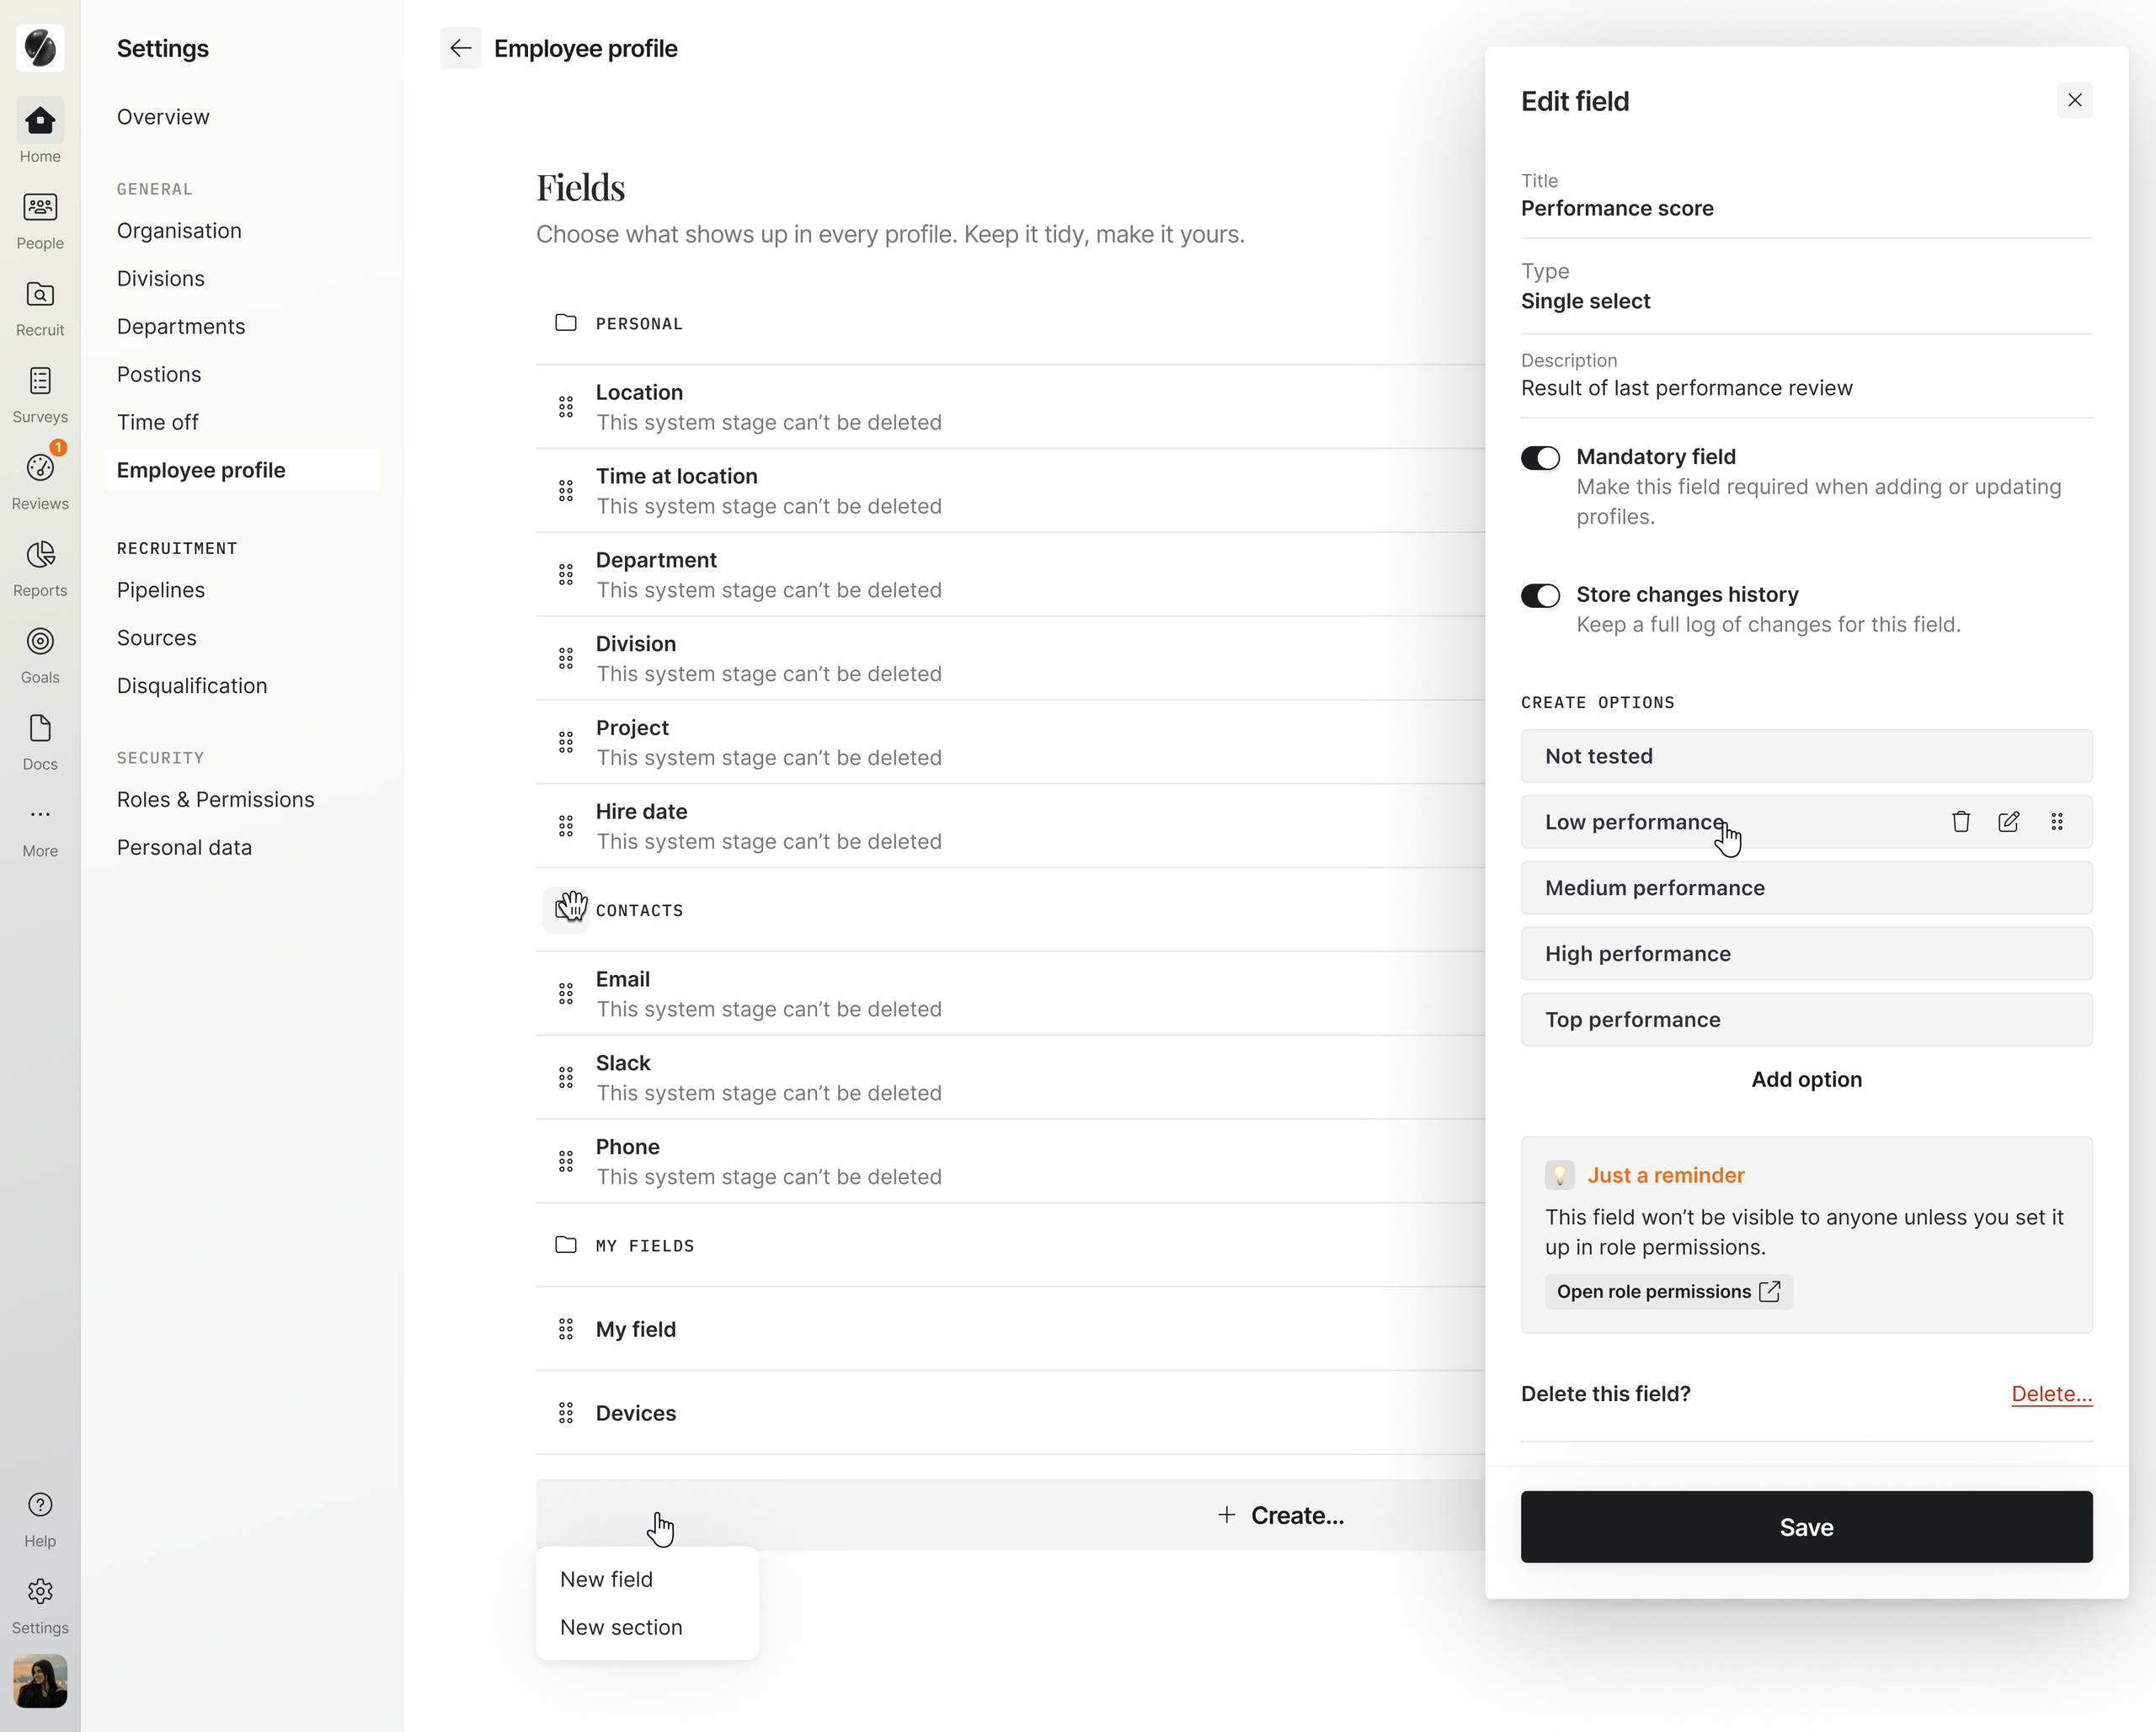This screenshot has height=1732, width=2156.
Task: Open the Hire date field row
Action: (1010, 826)
